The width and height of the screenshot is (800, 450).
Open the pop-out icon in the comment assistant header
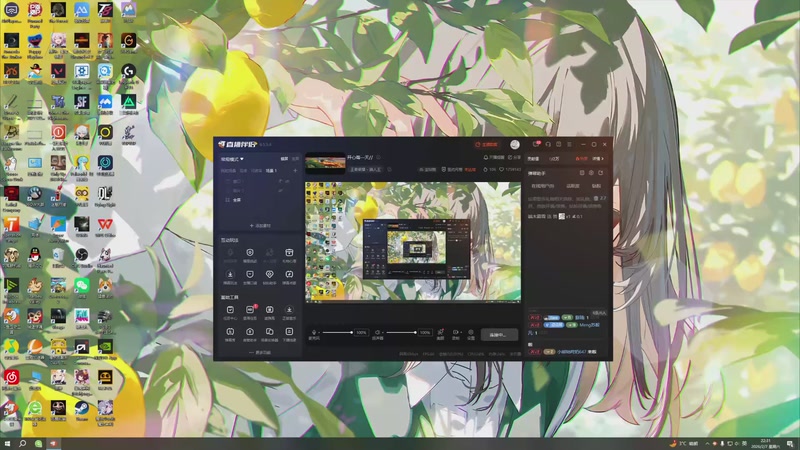(x=582, y=173)
